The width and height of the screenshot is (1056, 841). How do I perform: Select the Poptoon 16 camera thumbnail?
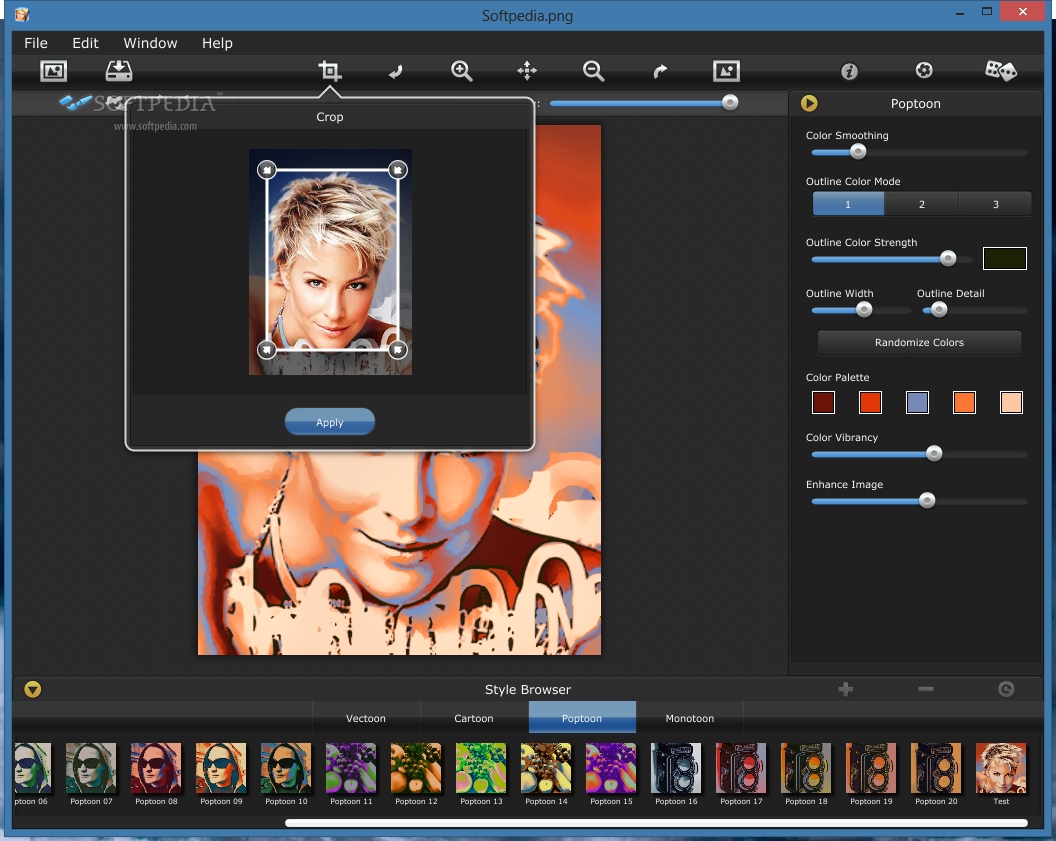pyautogui.click(x=676, y=768)
